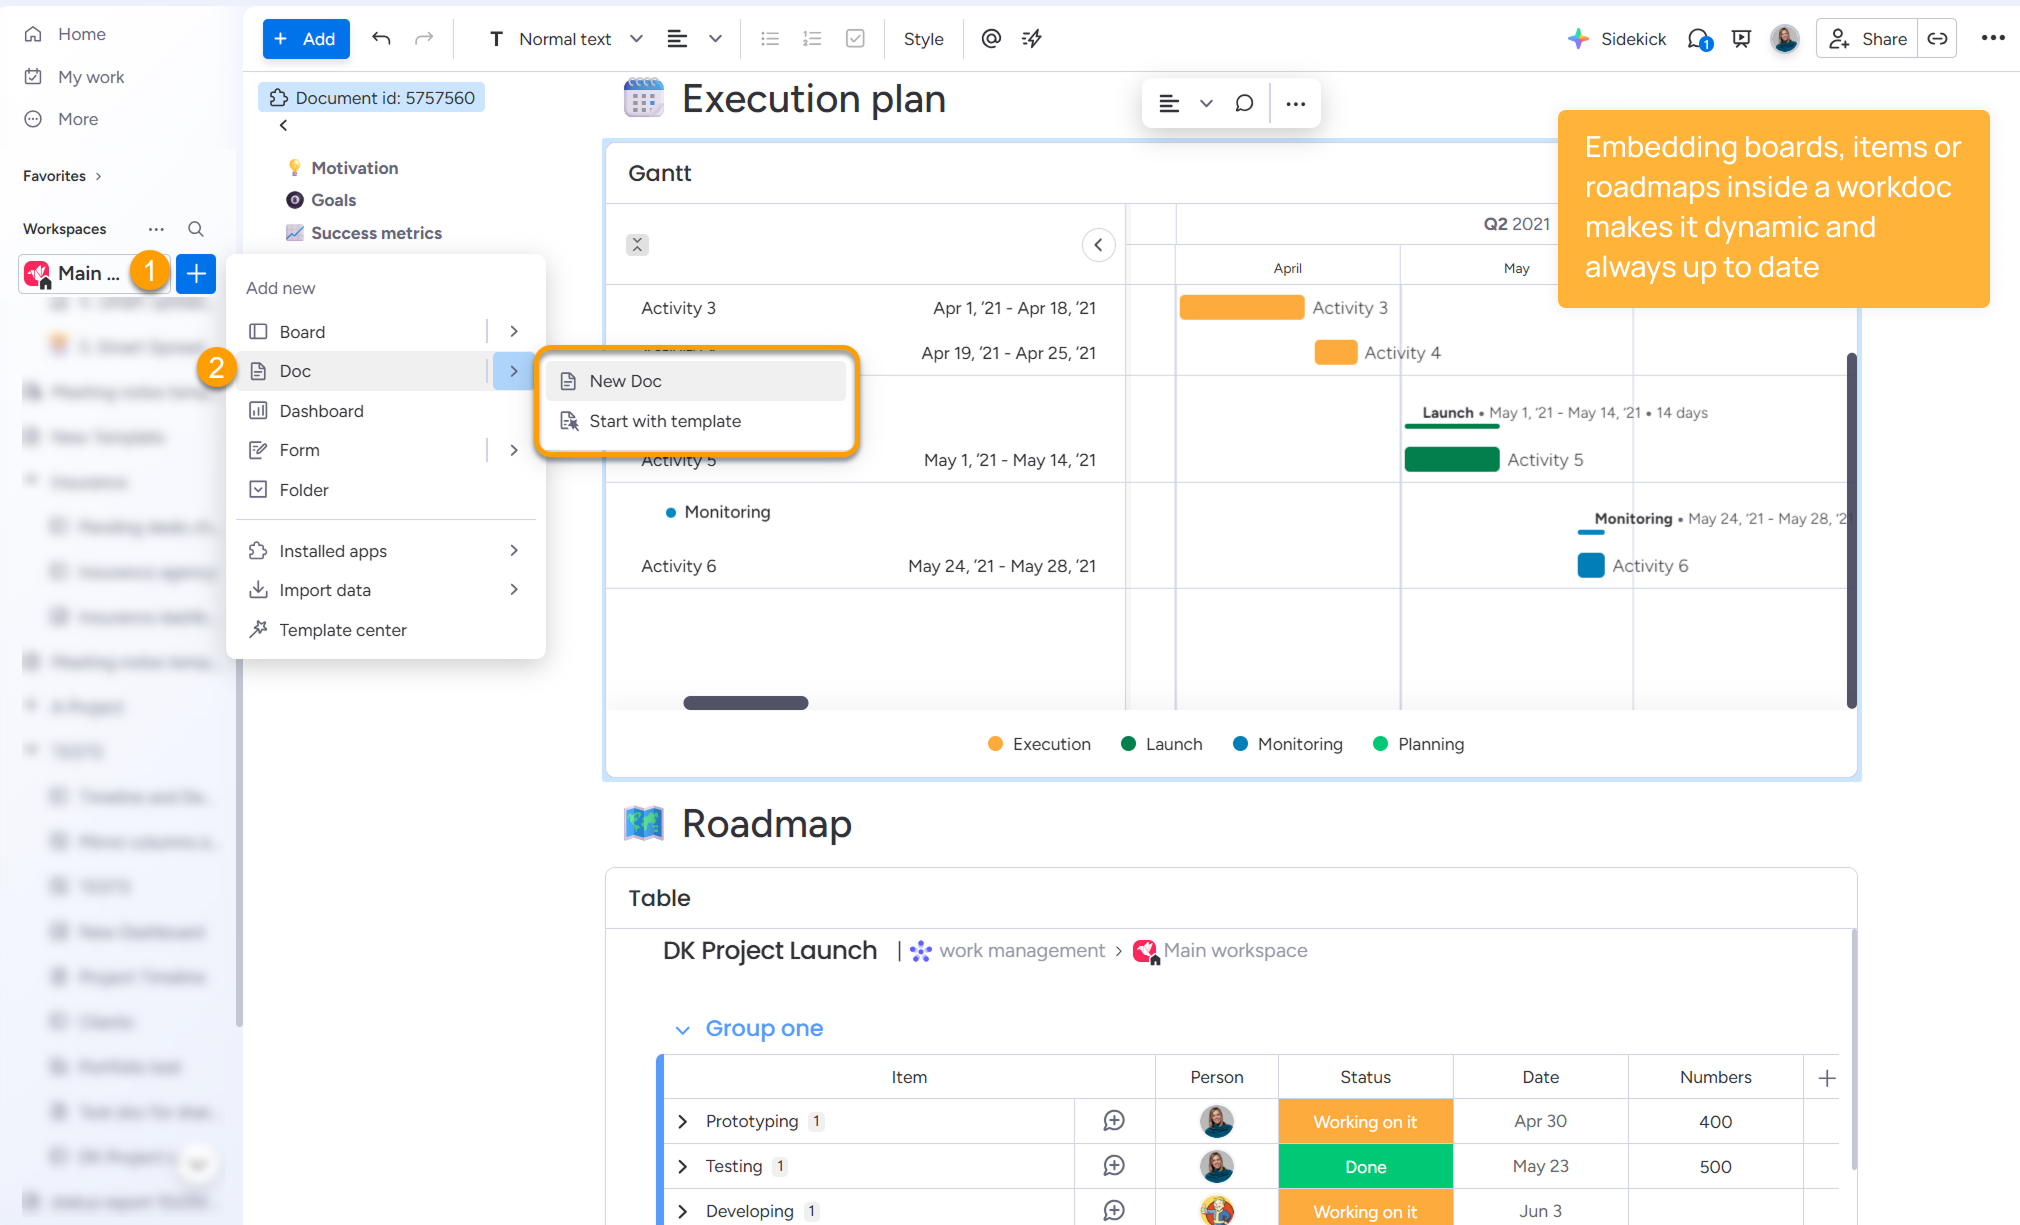Choose Dashboard in Add new menu
The height and width of the screenshot is (1225, 2020).
tap(321, 411)
